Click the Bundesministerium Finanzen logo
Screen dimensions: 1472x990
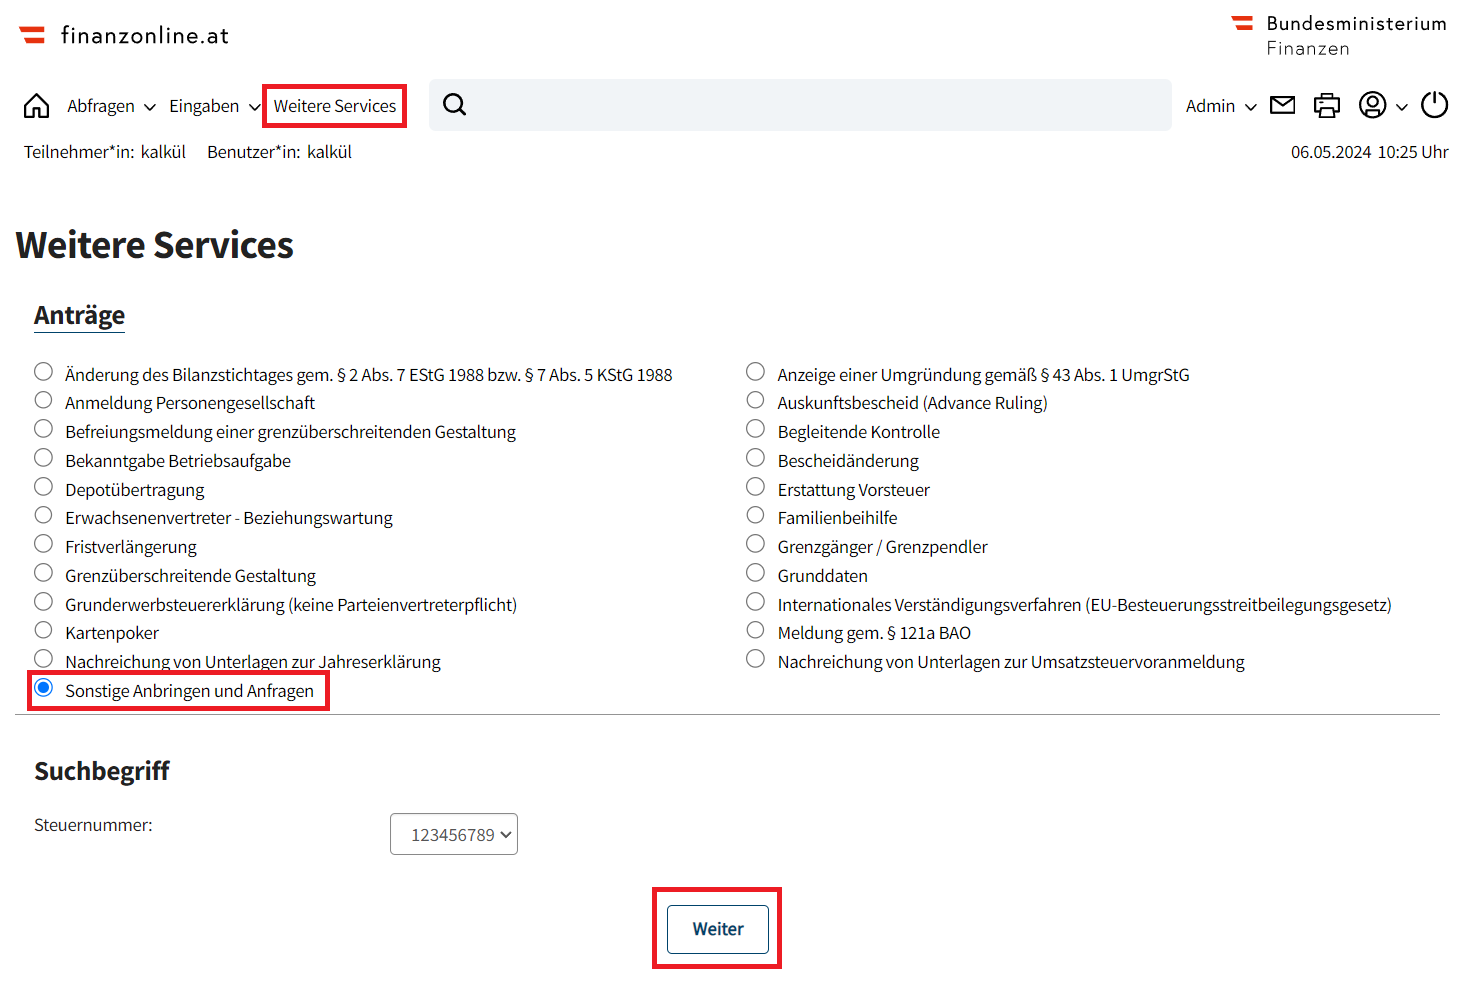coord(1339,34)
